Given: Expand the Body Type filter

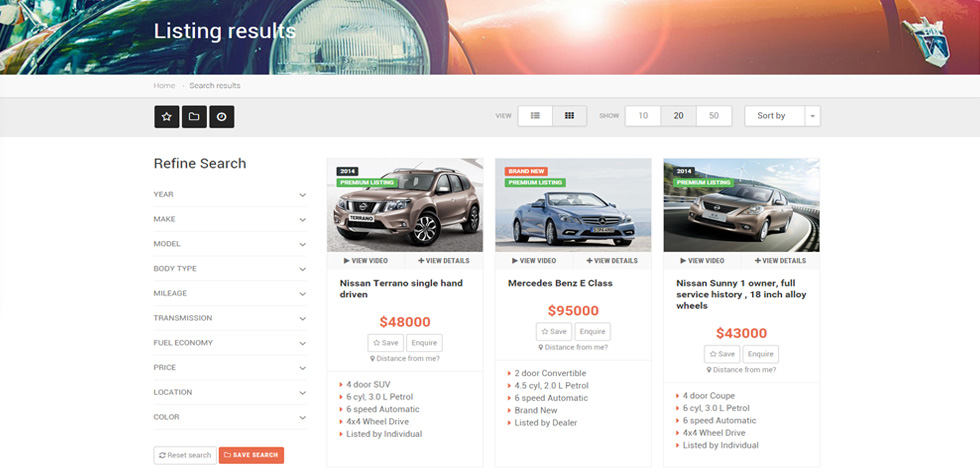Looking at the screenshot, I should 230,269.
